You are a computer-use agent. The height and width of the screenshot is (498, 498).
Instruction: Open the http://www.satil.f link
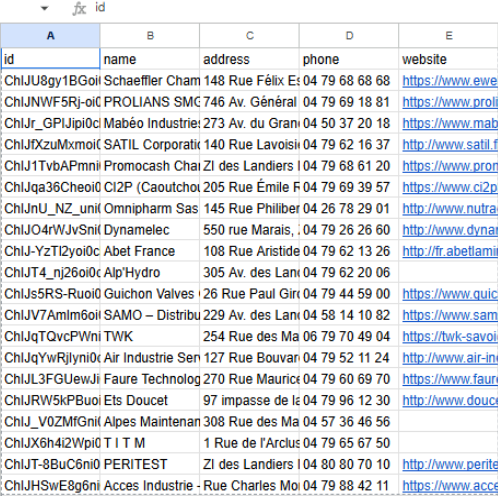click(x=450, y=145)
